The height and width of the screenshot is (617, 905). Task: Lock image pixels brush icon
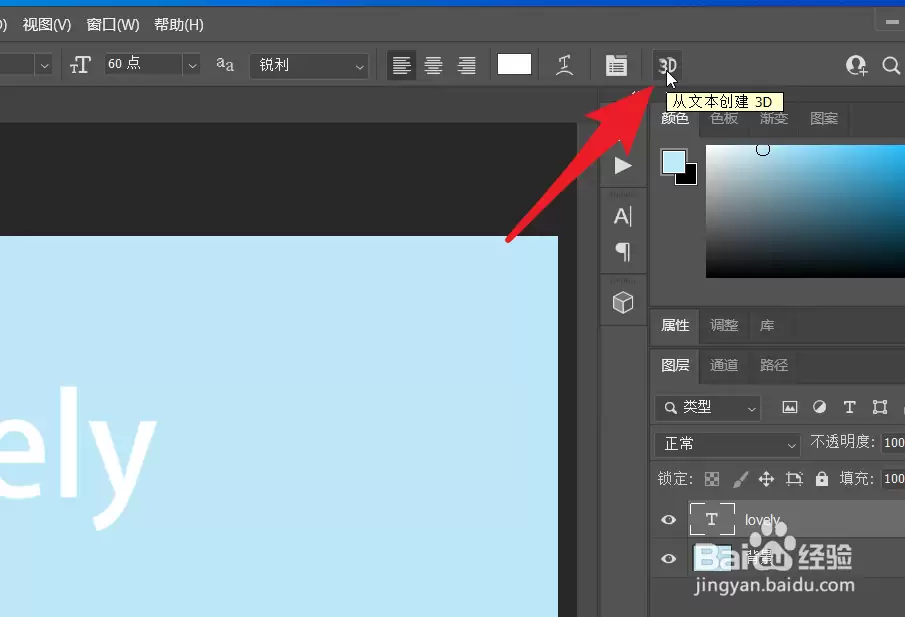pos(740,479)
